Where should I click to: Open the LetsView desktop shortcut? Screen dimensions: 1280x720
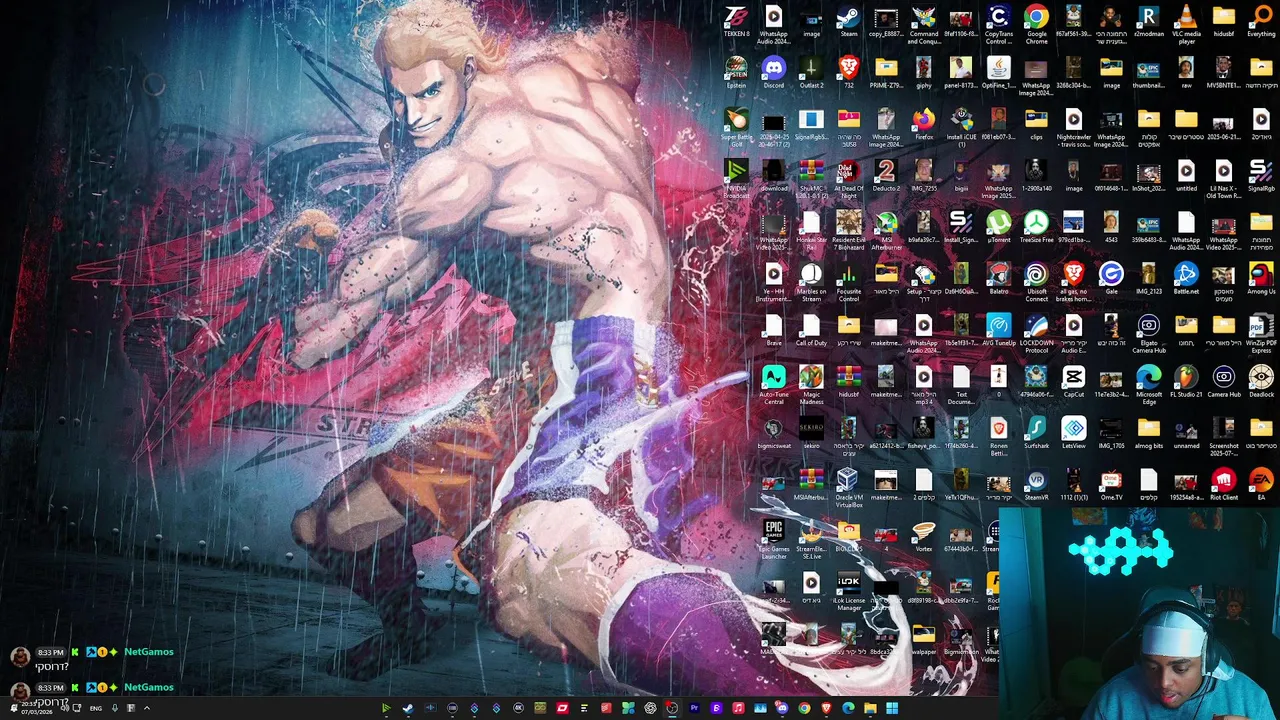click(x=1073, y=435)
